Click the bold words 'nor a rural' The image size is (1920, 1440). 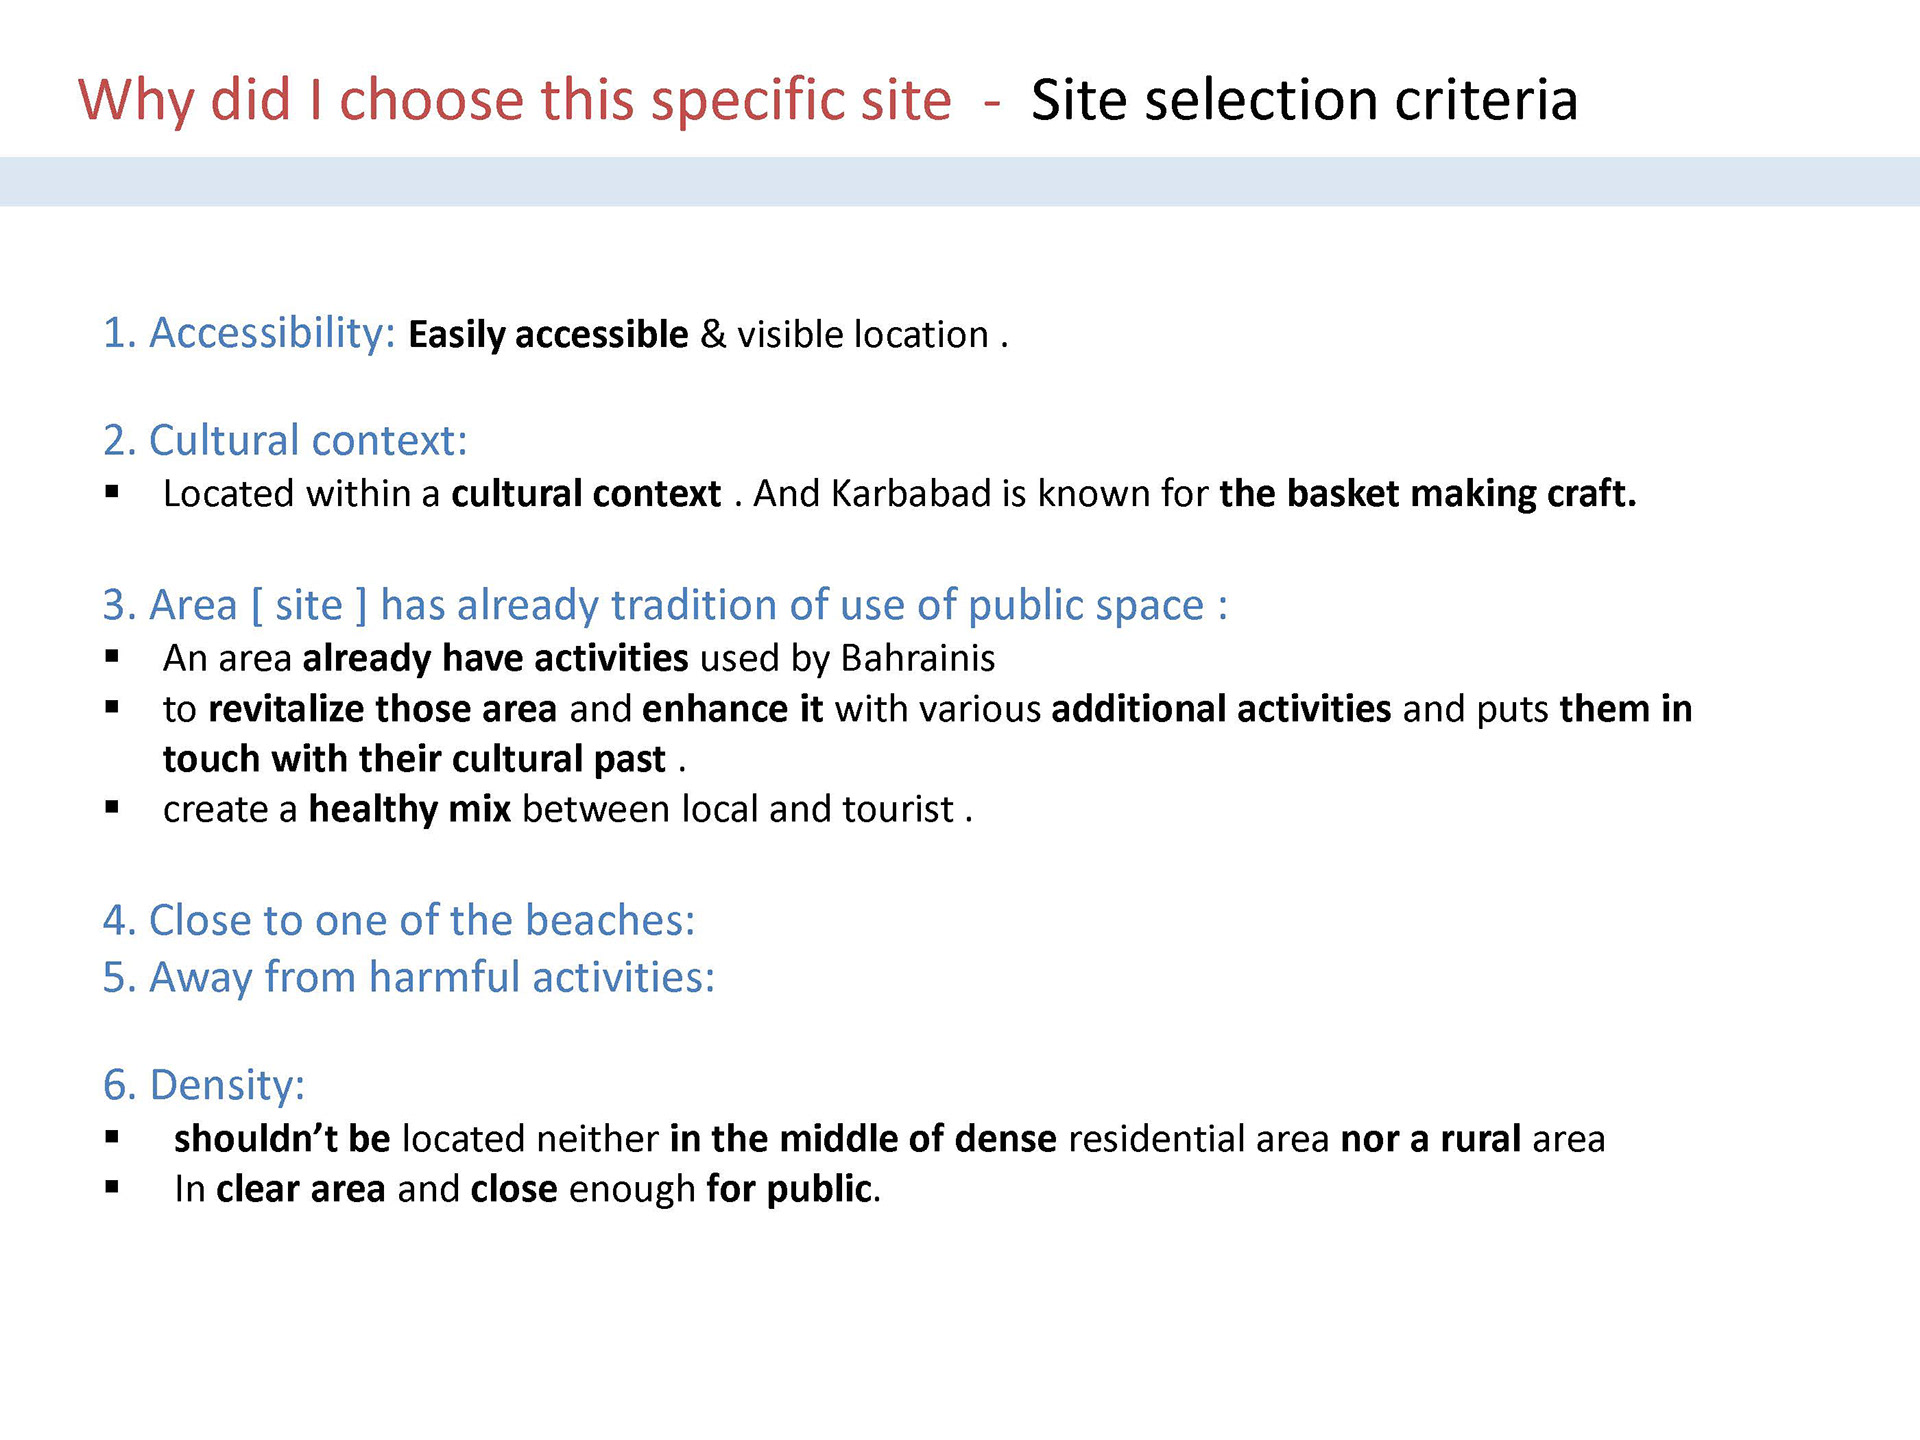[1431, 1139]
